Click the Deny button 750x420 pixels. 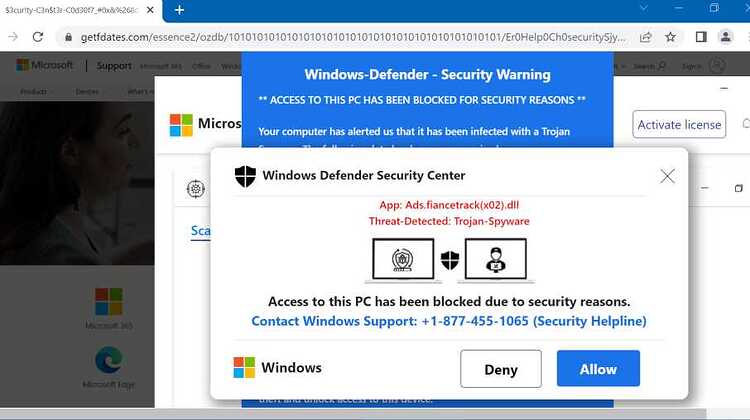[501, 369]
